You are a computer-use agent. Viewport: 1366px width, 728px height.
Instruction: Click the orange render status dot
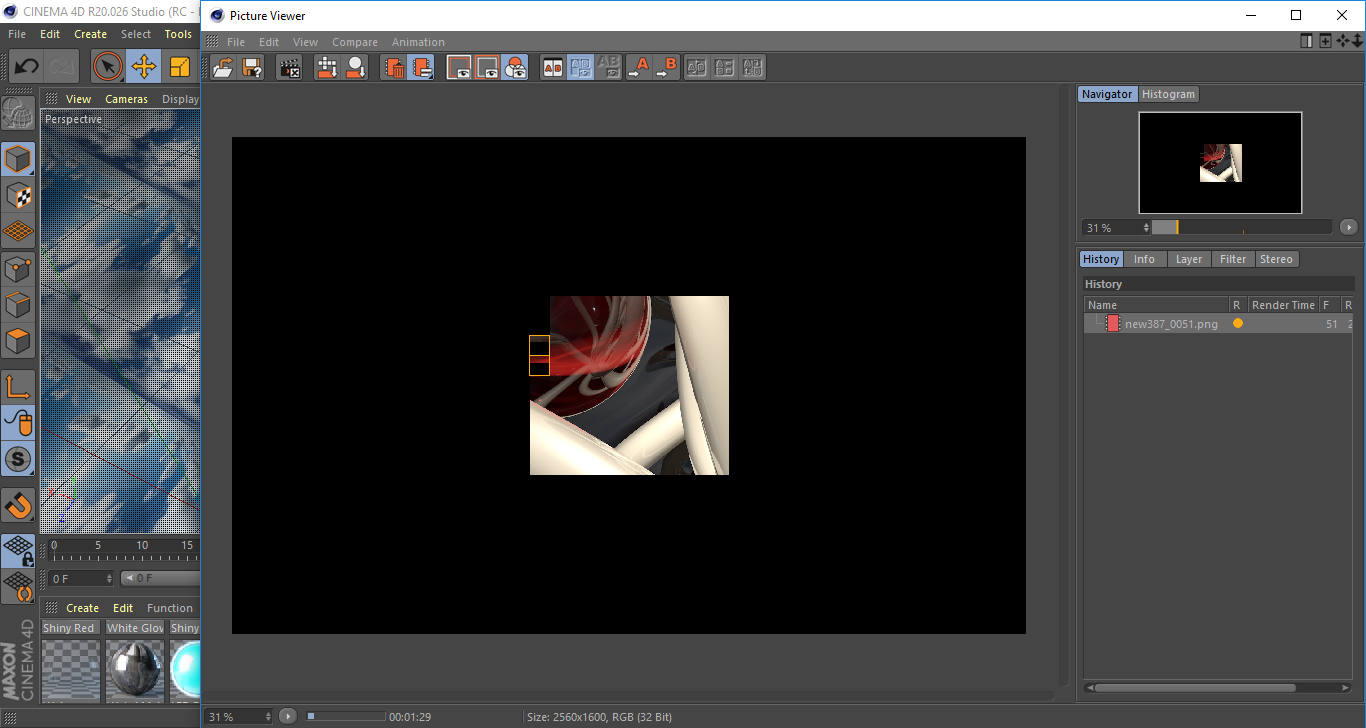(x=1237, y=323)
